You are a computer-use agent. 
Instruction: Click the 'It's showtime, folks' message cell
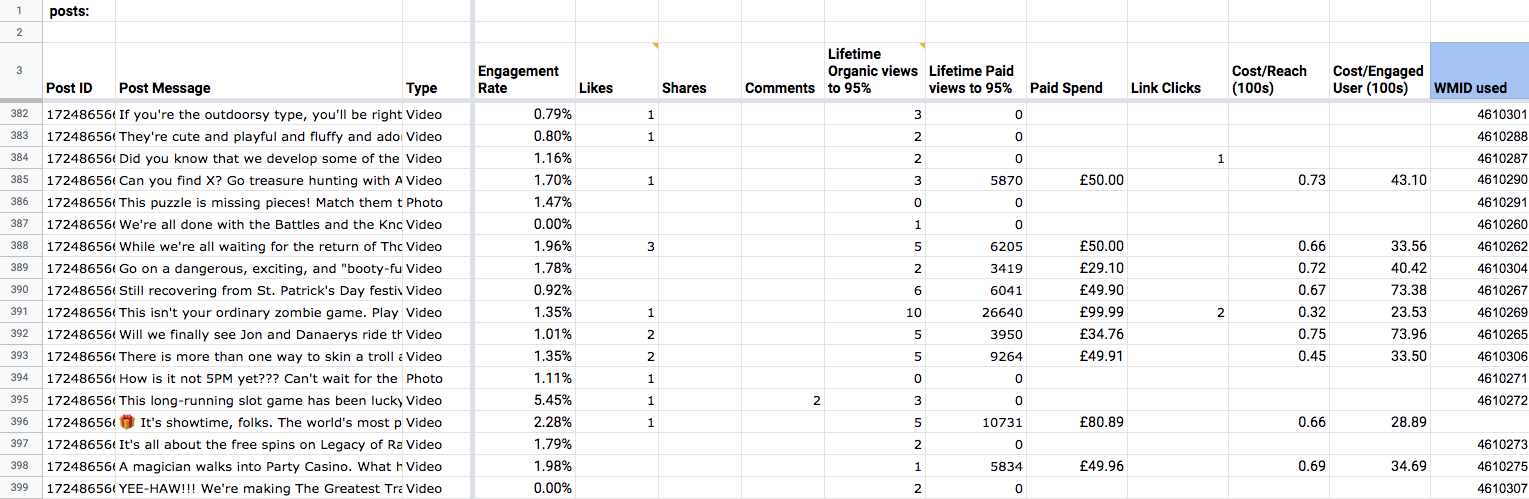tap(259, 423)
